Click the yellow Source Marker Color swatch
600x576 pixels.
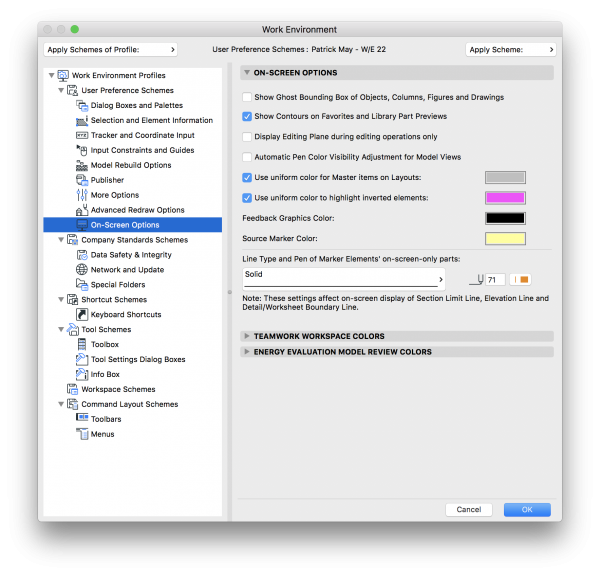pyautogui.click(x=504, y=238)
